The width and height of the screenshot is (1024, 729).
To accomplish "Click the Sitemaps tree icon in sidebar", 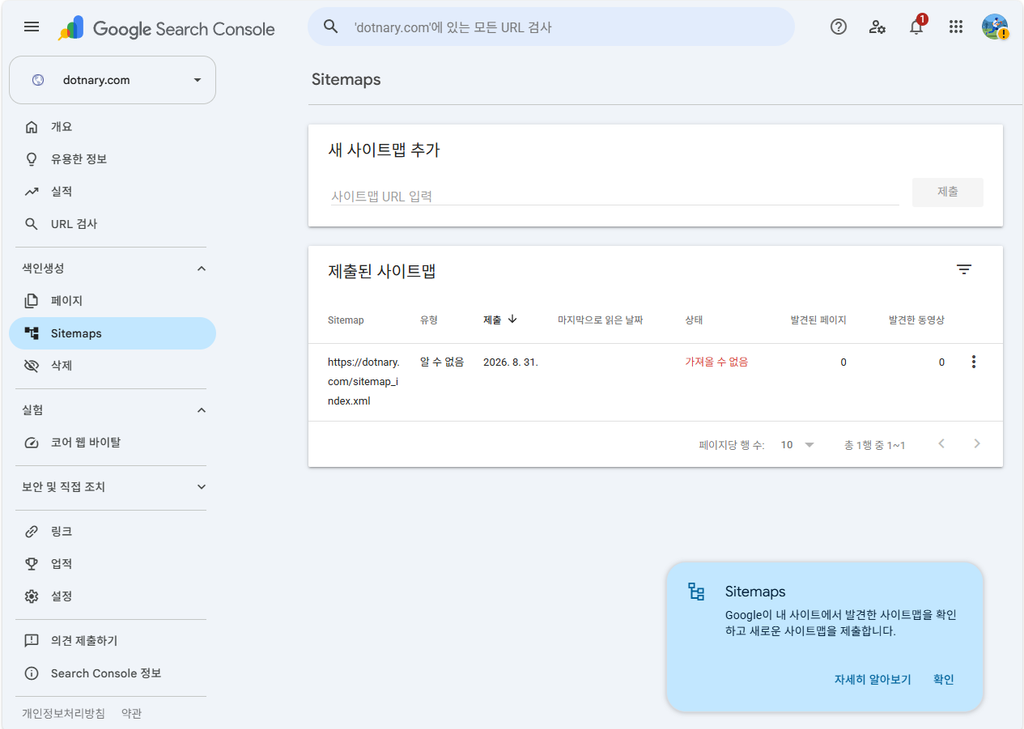I will pos(31,333).
